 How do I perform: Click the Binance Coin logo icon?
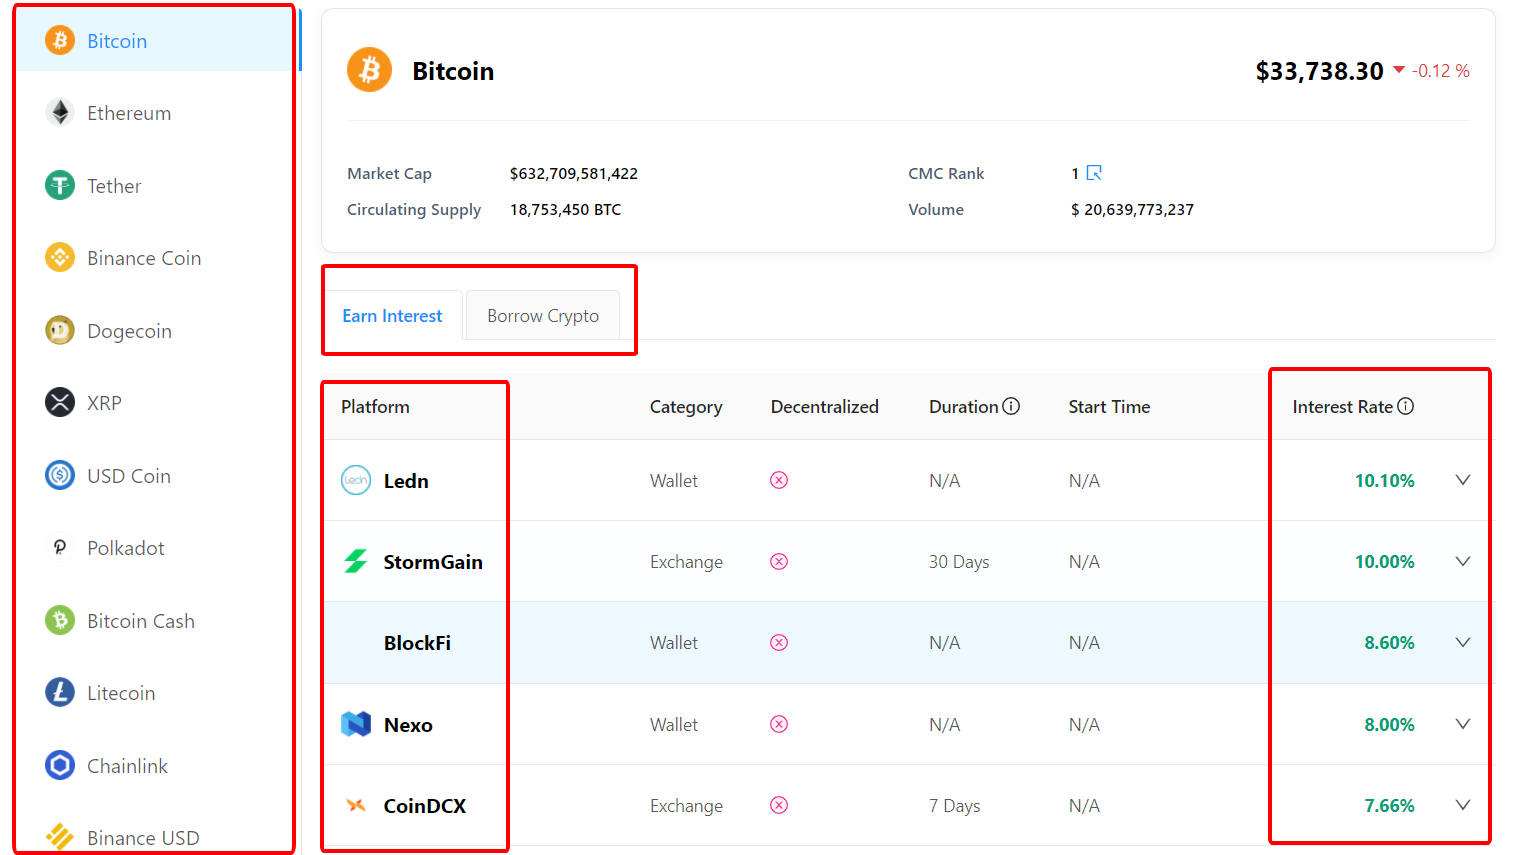click(x=60, y=258)
